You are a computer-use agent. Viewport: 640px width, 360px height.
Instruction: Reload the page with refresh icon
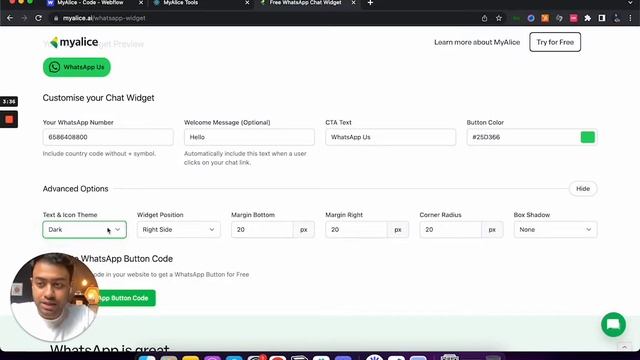click(38, 18)
